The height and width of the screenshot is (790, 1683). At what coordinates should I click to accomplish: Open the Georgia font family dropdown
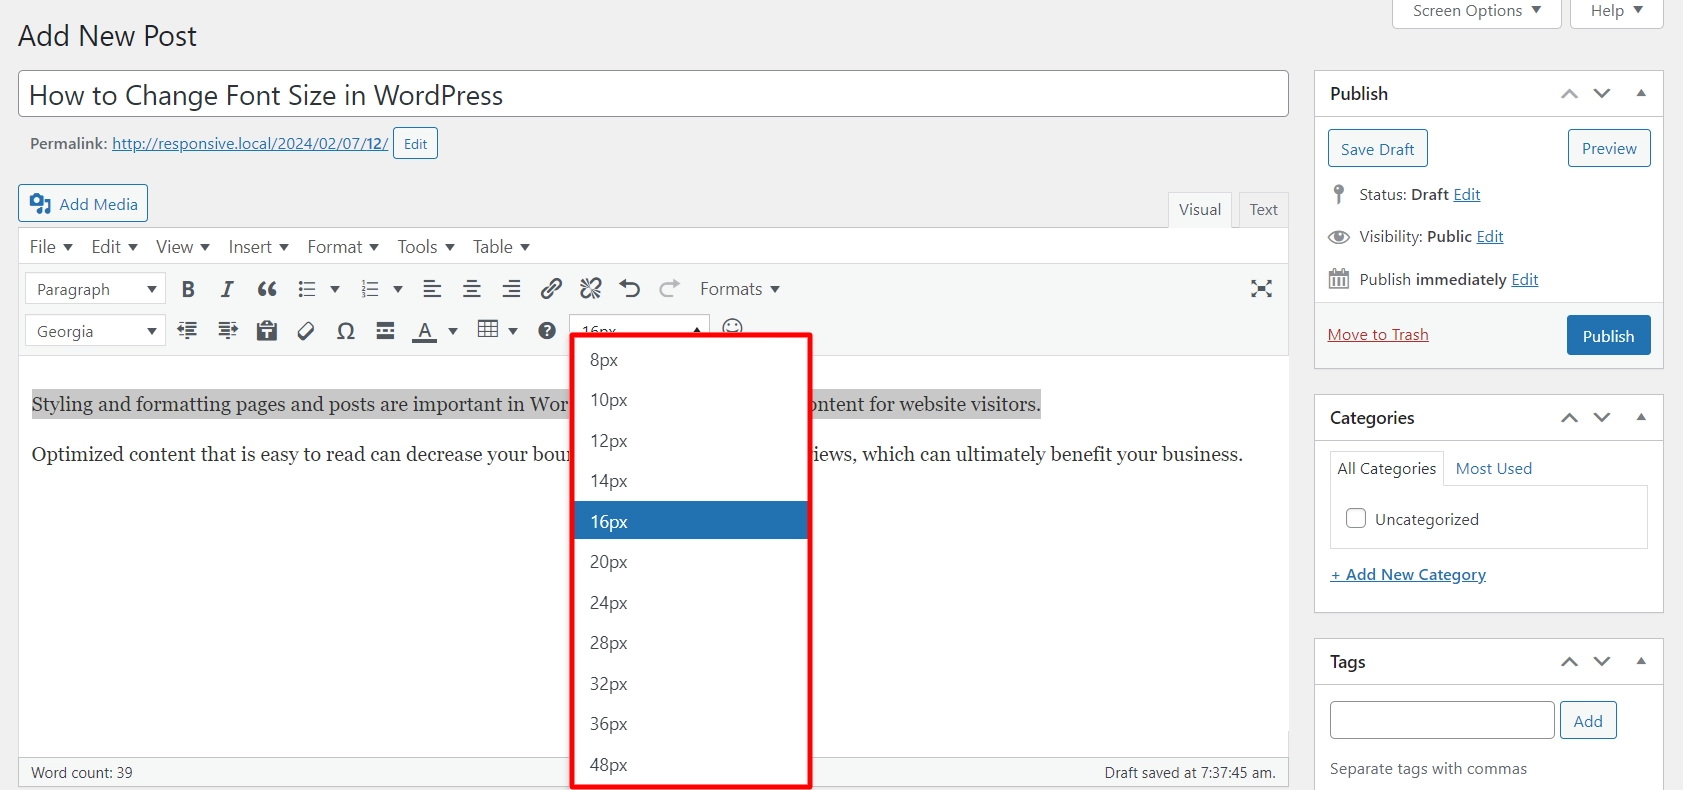pyautogui.click(x=95, y=330)
